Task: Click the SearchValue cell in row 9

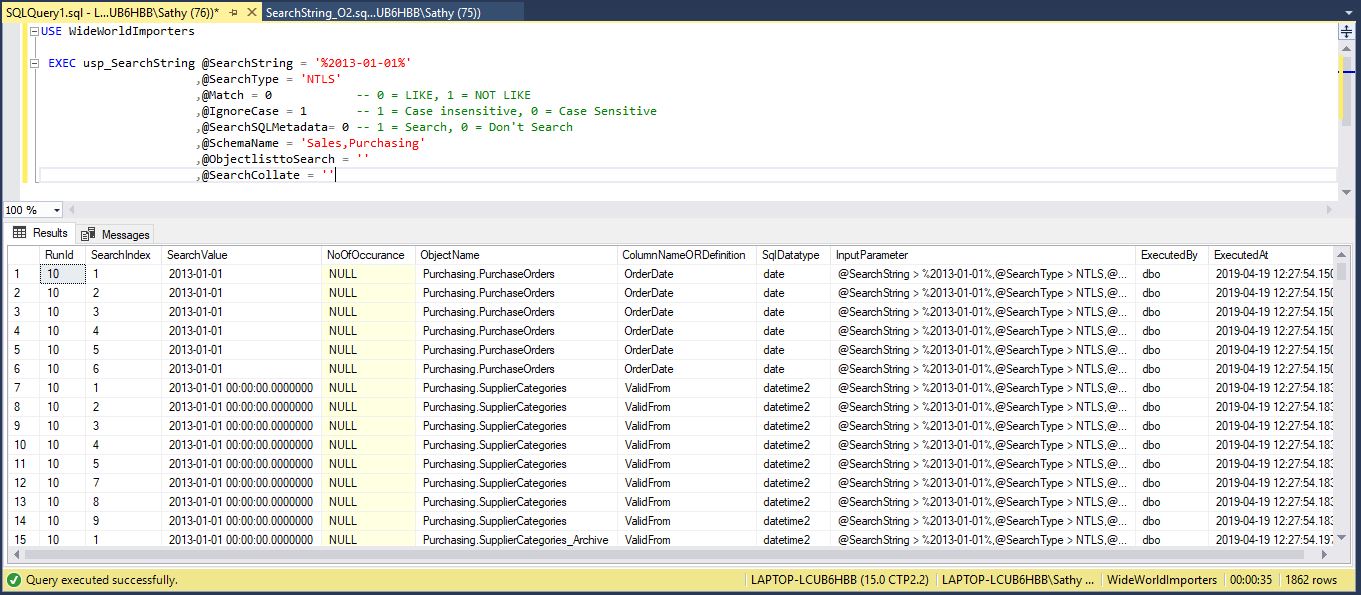Action: (x=242, y=426)
